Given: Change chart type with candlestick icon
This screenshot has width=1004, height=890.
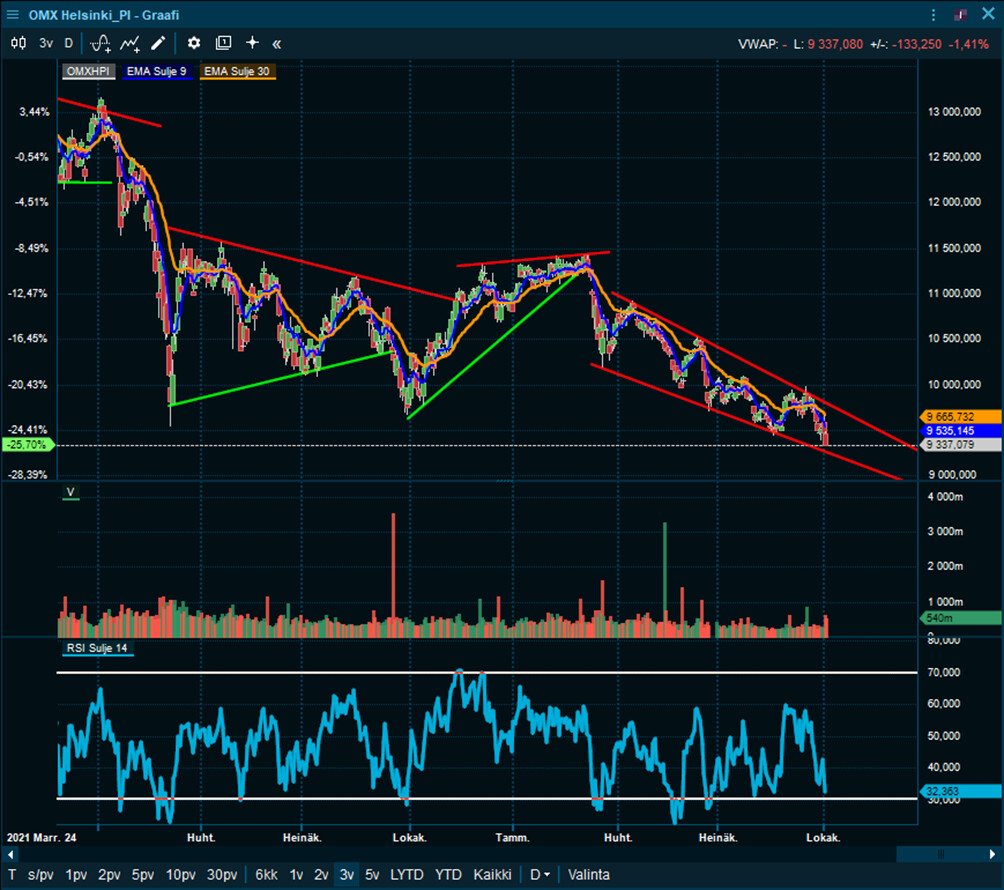Looking at the screenshot, I should [19, 44].
